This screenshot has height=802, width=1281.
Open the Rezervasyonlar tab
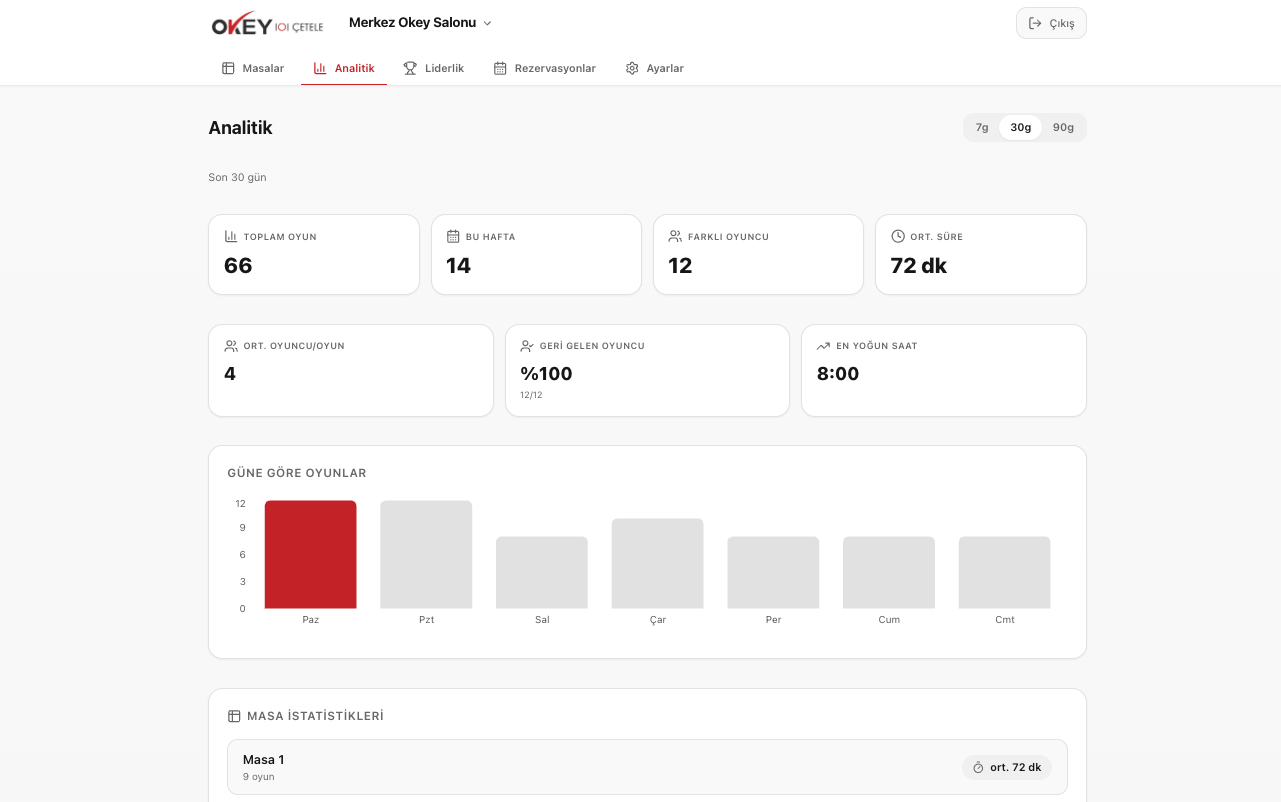[545, 68]
